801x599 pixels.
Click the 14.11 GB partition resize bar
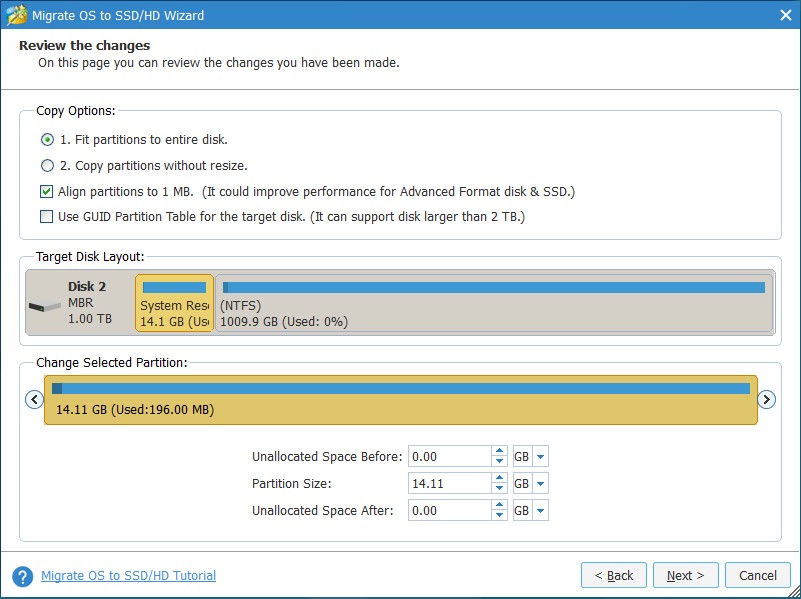pos(400,401)
